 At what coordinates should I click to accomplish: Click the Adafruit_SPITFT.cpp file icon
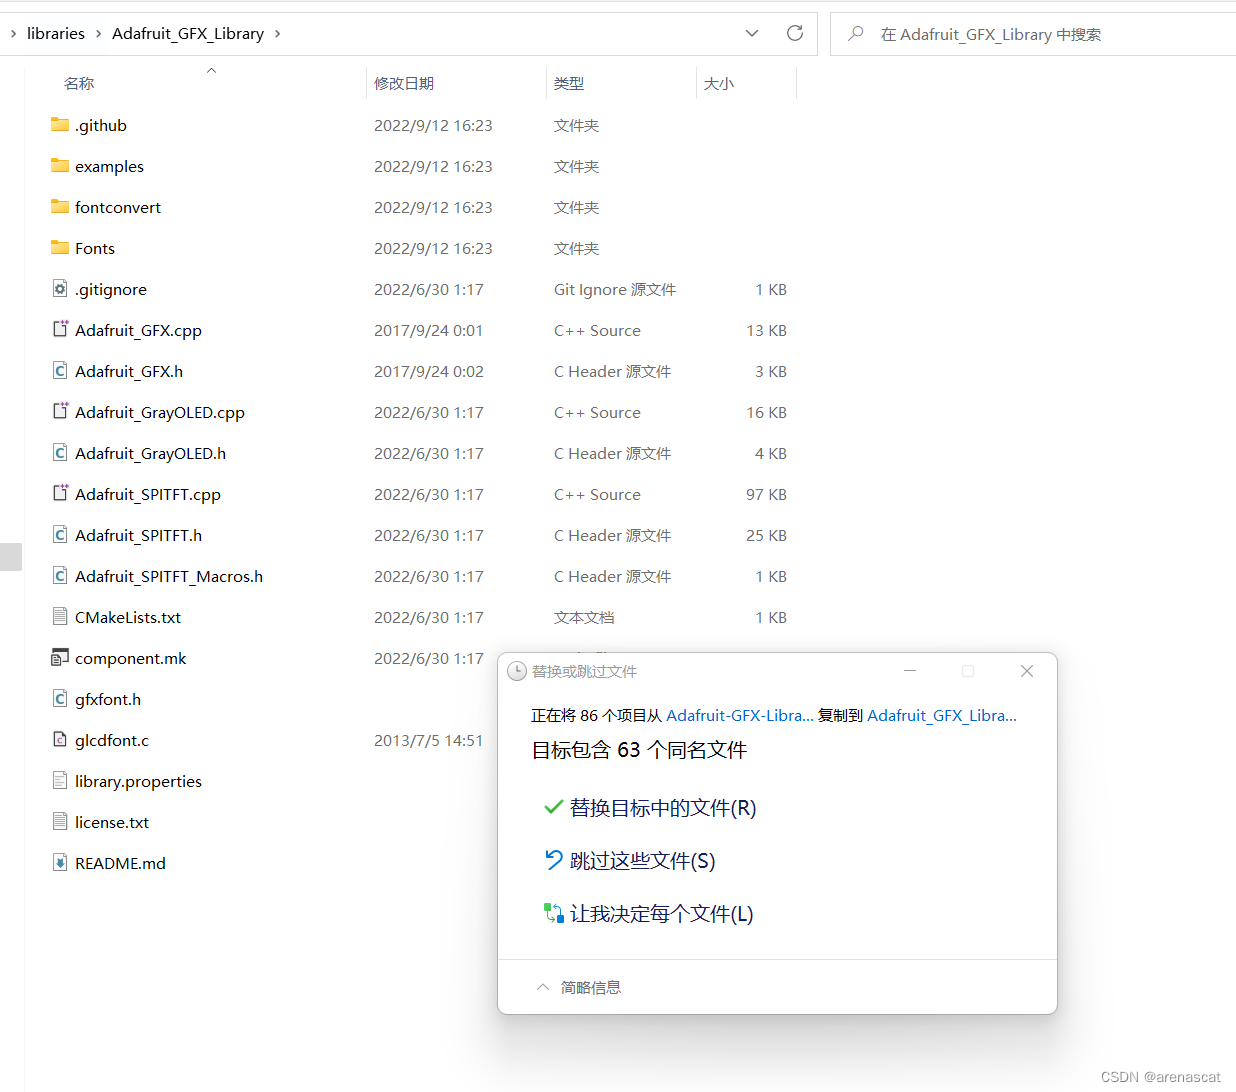pyautogui.click(x=60, y=494)
